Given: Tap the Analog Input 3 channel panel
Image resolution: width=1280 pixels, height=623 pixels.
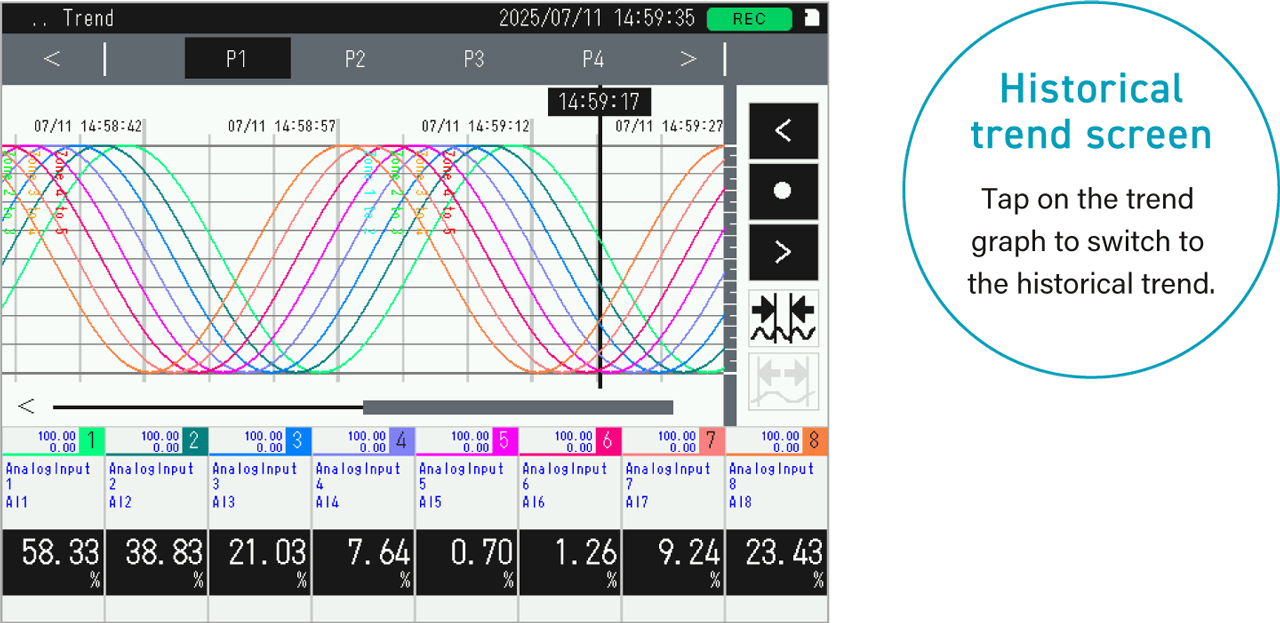Looking at the screenshot, I should (259, 485).
